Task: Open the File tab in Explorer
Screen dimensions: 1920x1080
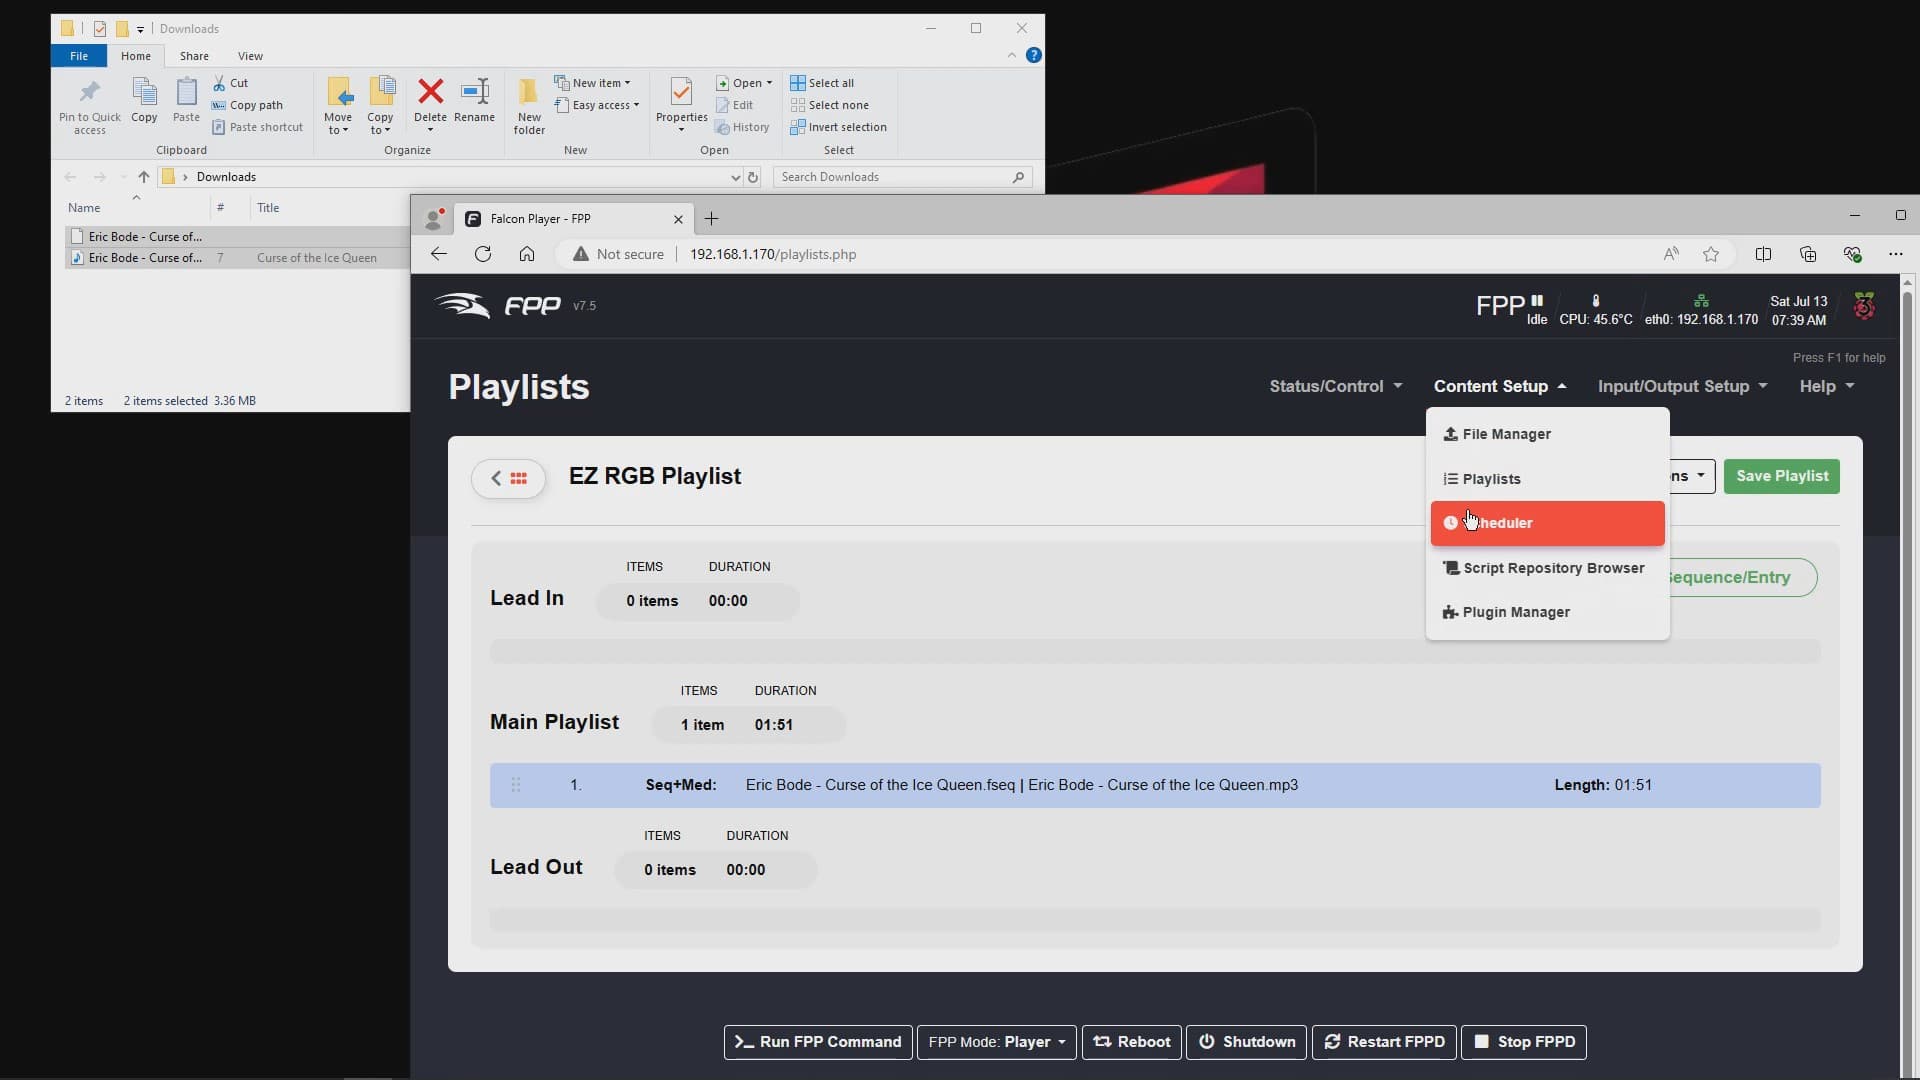Action: click(79, 56)
